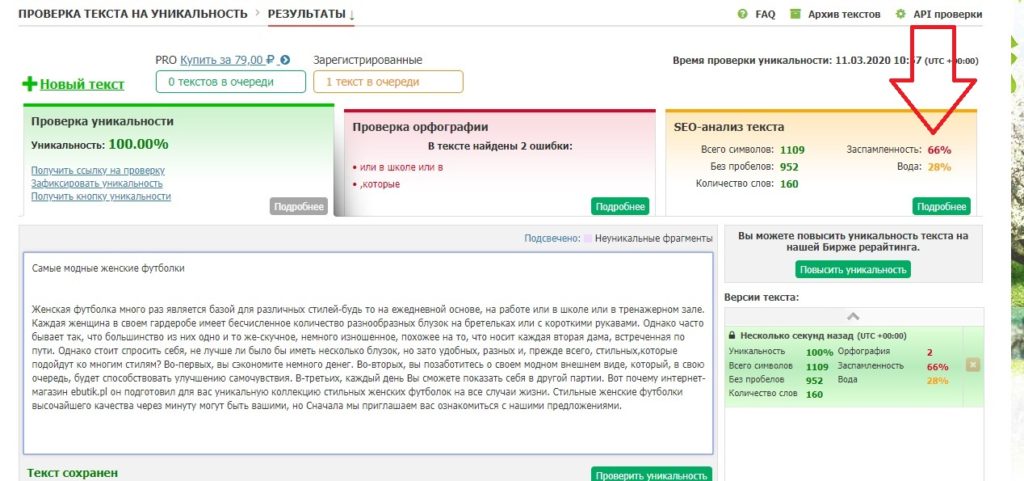Click the API проверки gear icon
The height and width of the screenshot is (481, 1024).
tap(901, 14)
